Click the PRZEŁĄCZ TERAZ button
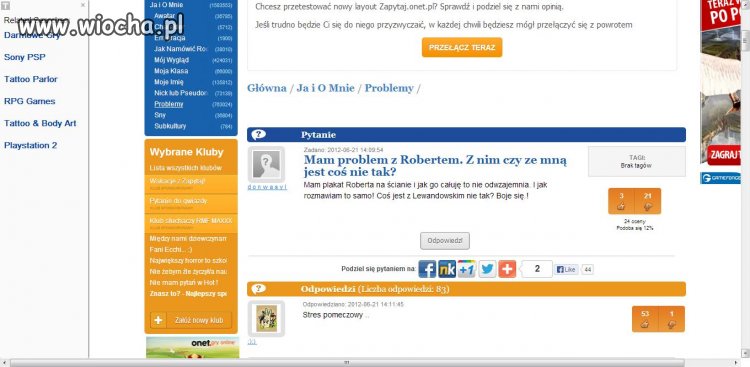Viewport: 750px width, 367px height. pos(462,47)
